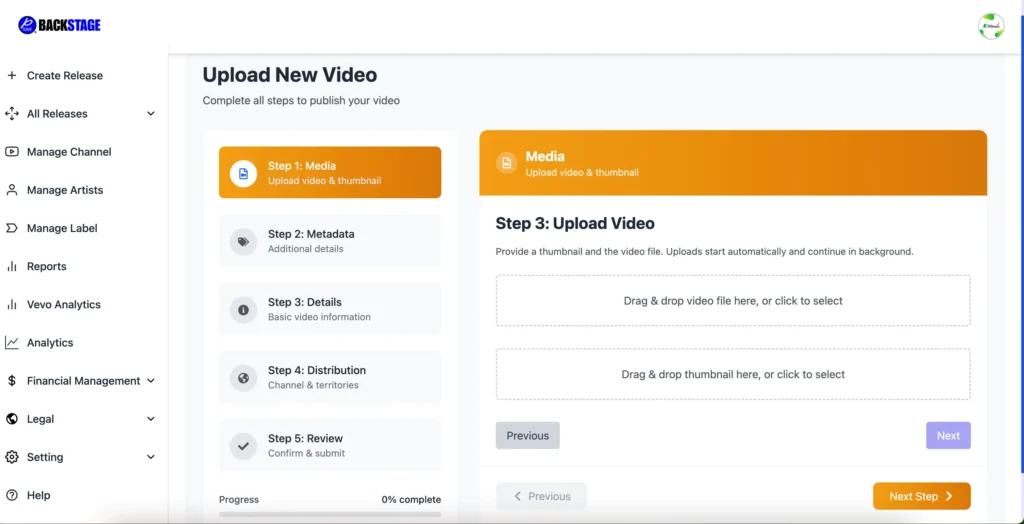Screen dimensions: 1024x524
Task: Select the Step 1: Media tab
Action: click(329, 173)
